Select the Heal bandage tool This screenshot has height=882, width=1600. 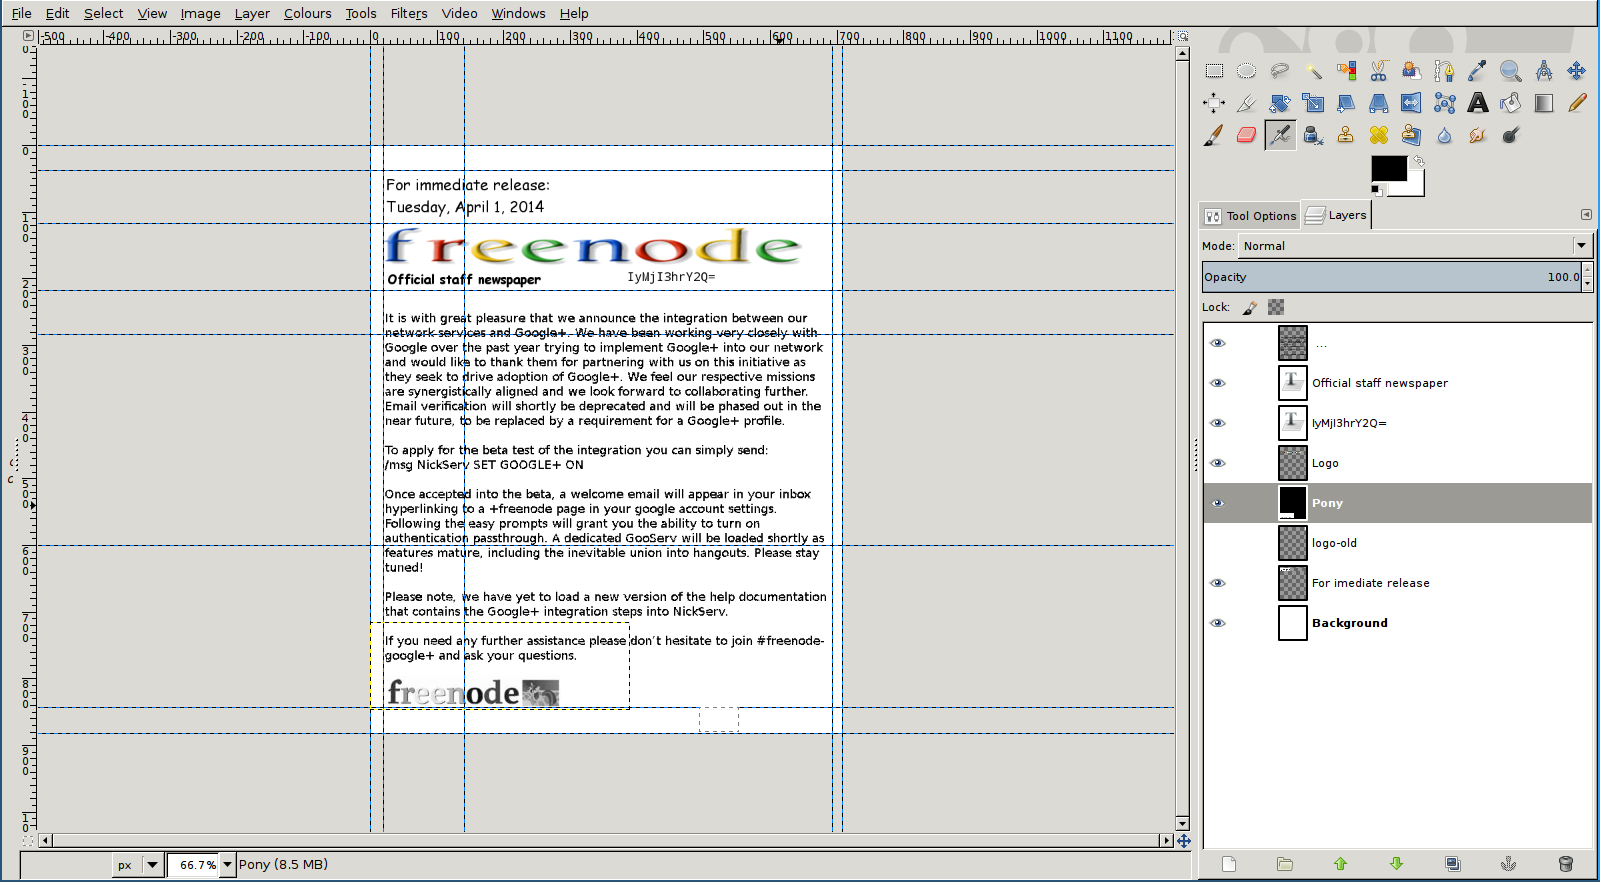coord(1379,135)
